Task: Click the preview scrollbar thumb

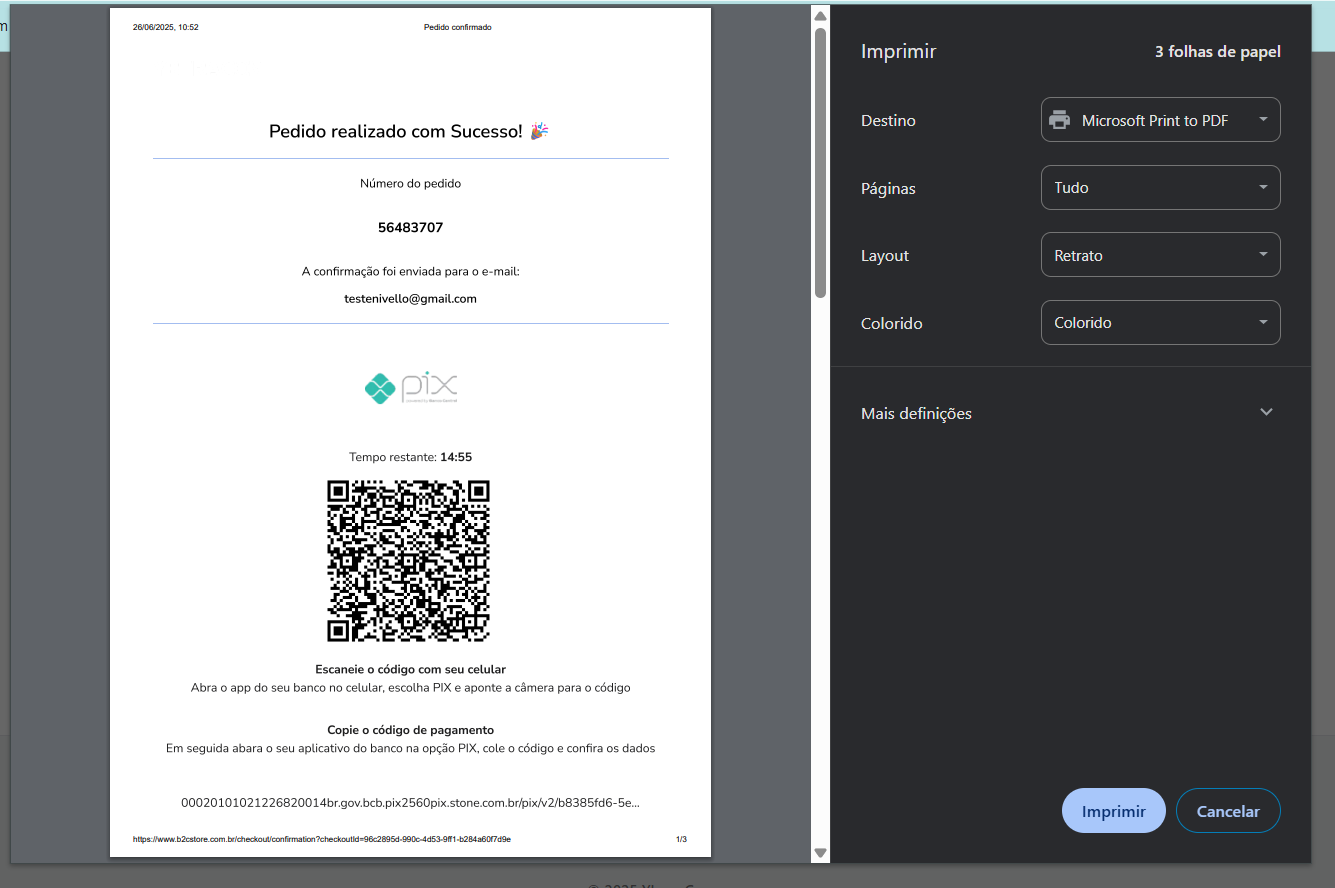Action: tap(820, 162)
